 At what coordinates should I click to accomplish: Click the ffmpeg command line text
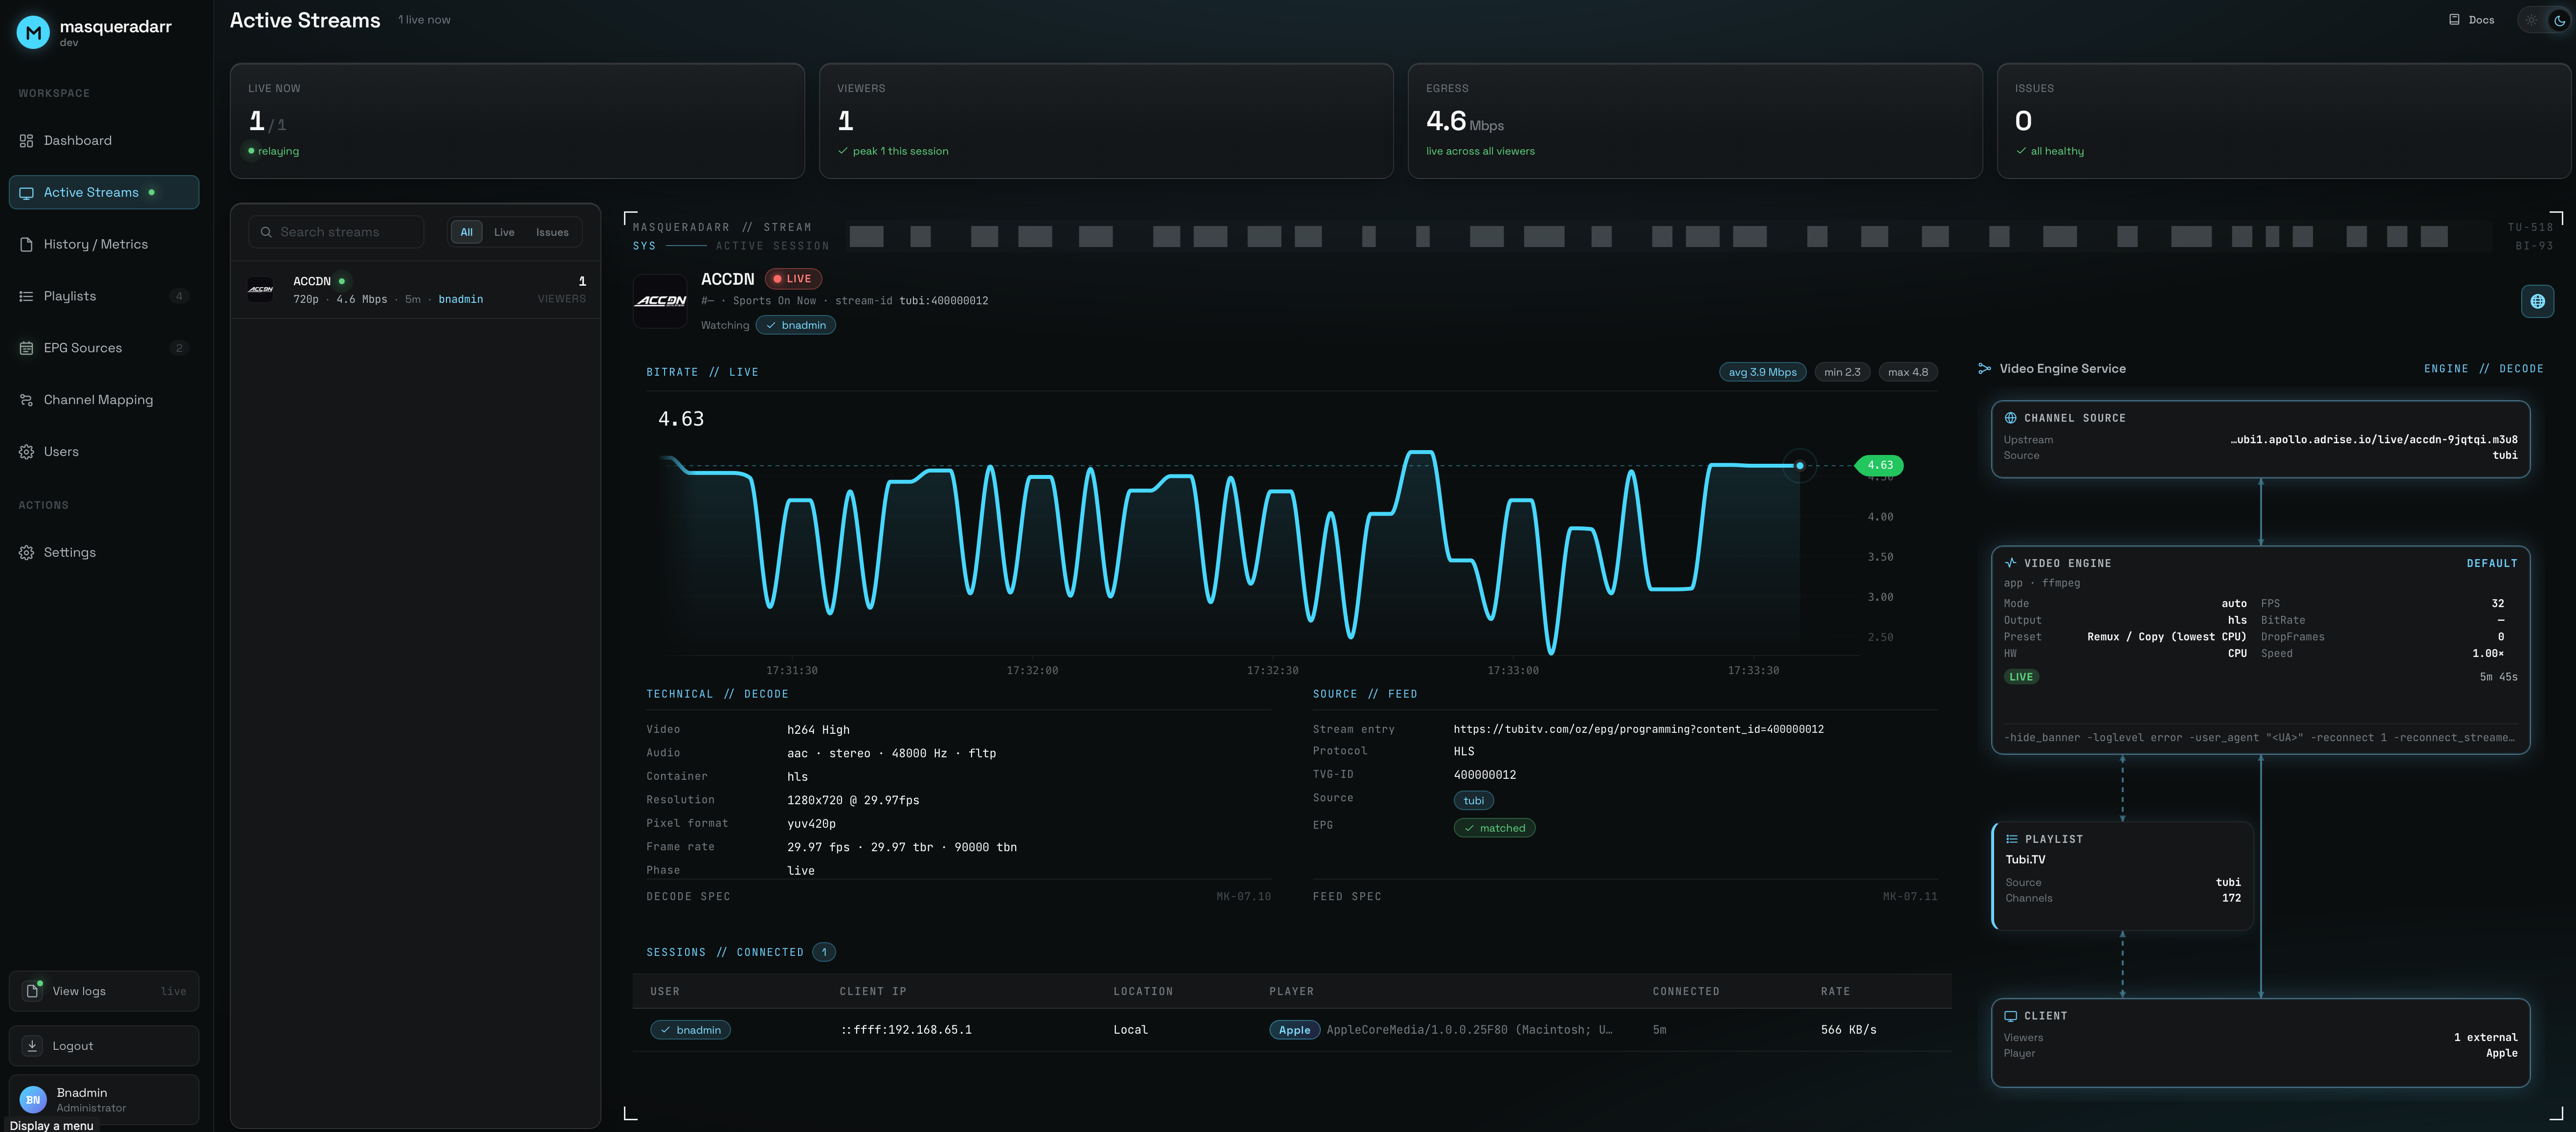(2259, 738)
